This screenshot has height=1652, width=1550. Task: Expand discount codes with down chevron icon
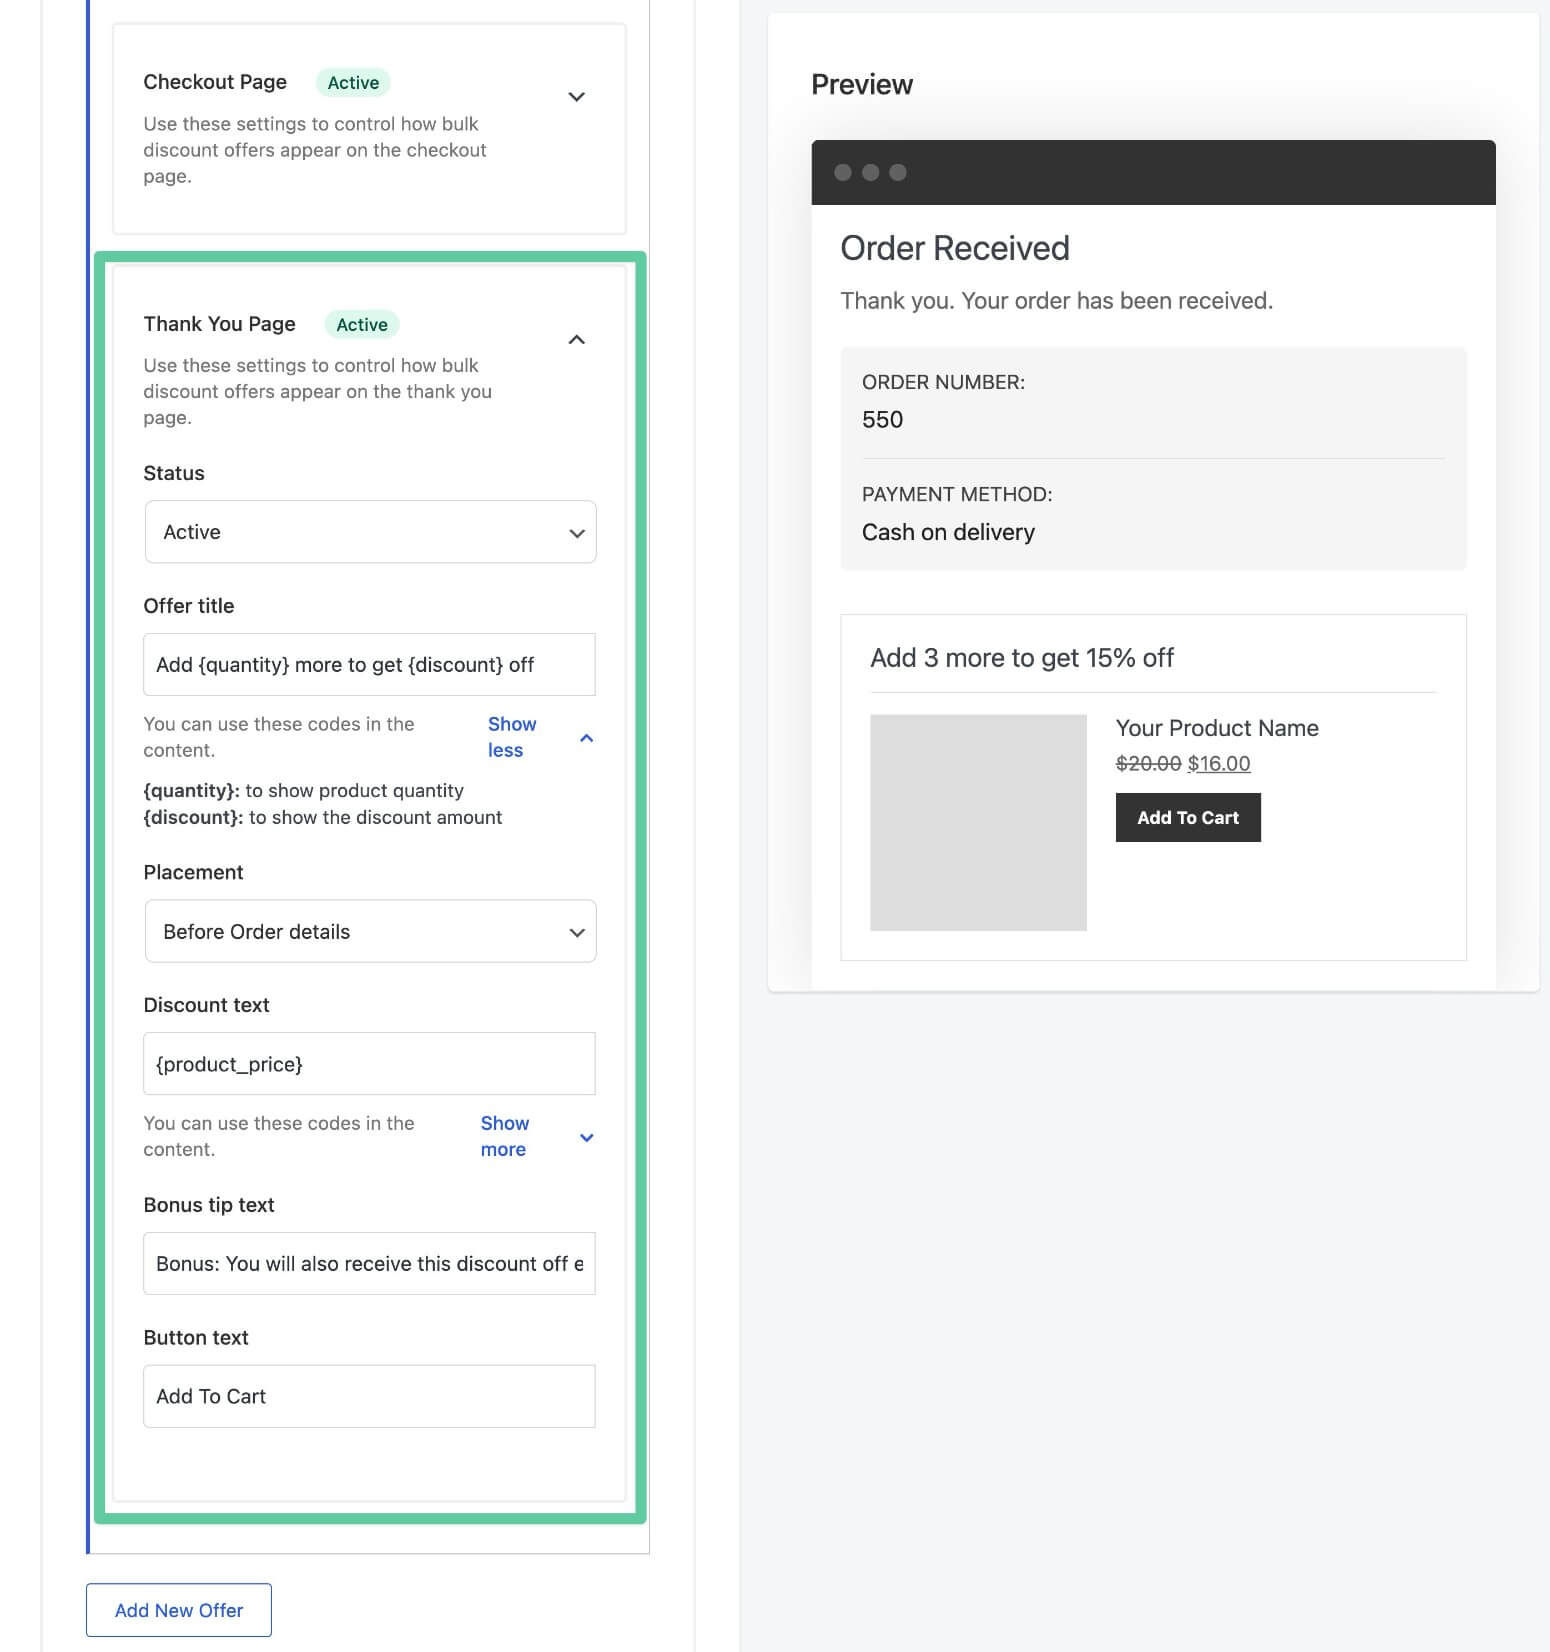587,1138
